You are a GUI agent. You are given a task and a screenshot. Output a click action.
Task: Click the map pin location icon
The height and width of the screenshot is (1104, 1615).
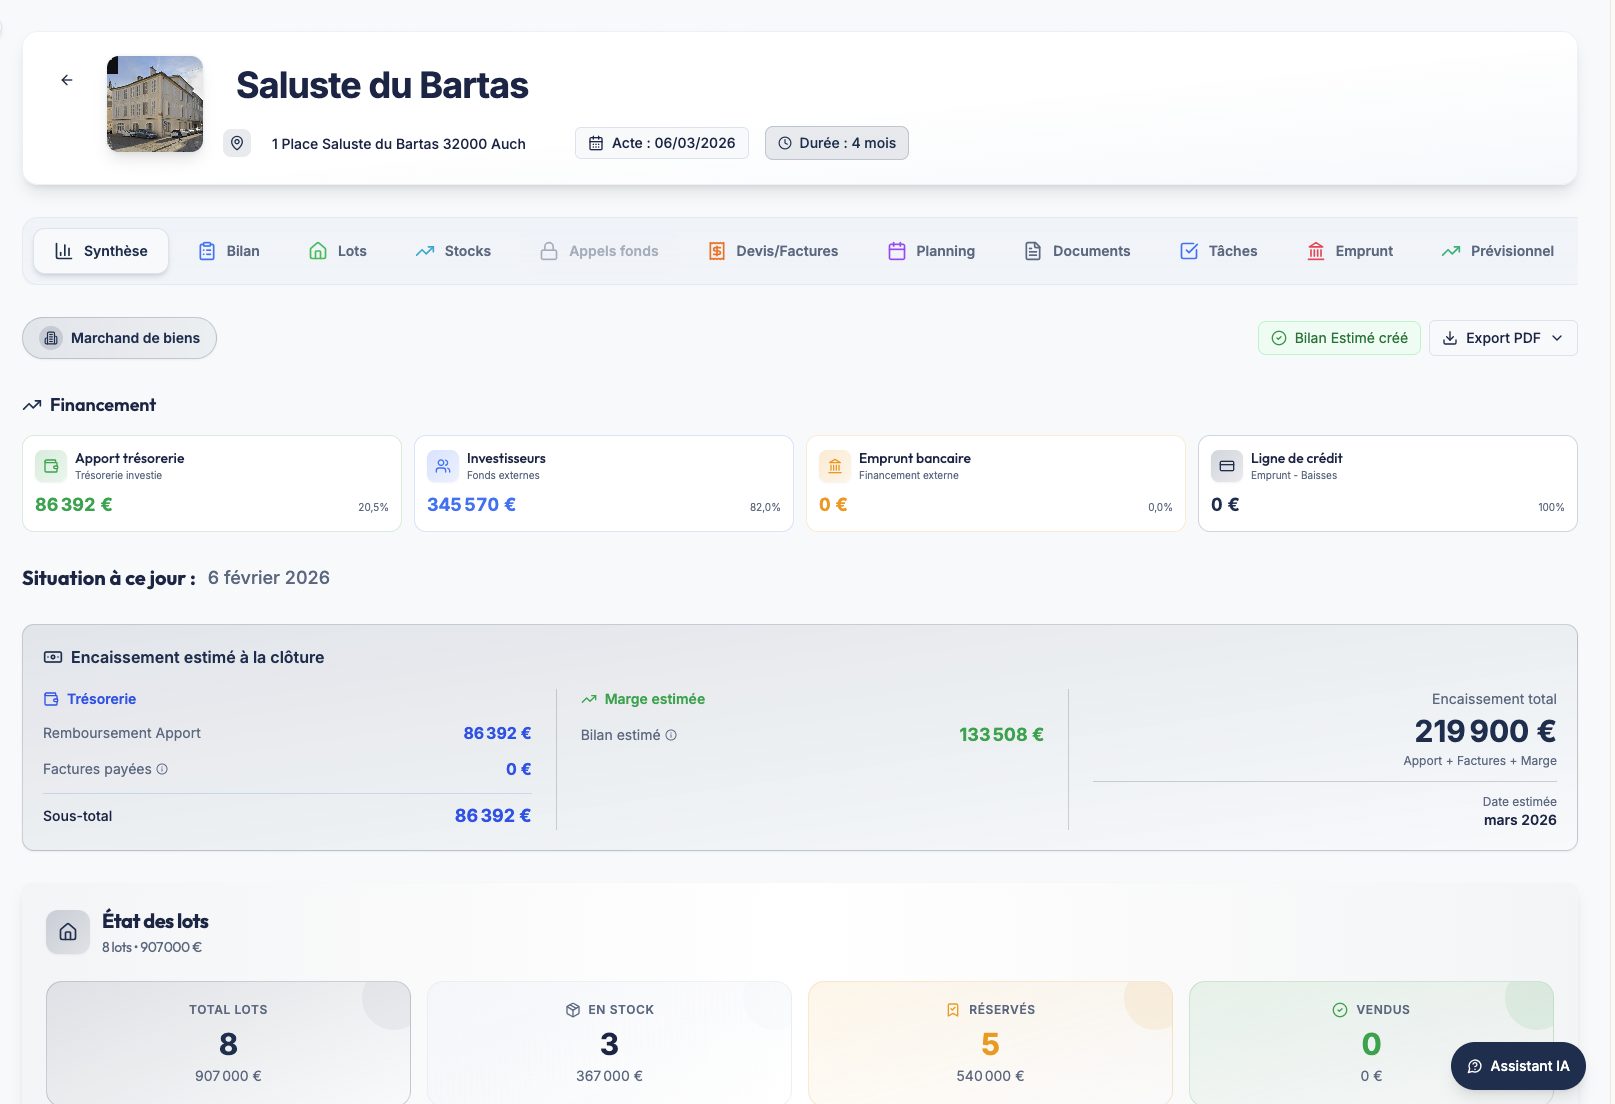(237, 143)
